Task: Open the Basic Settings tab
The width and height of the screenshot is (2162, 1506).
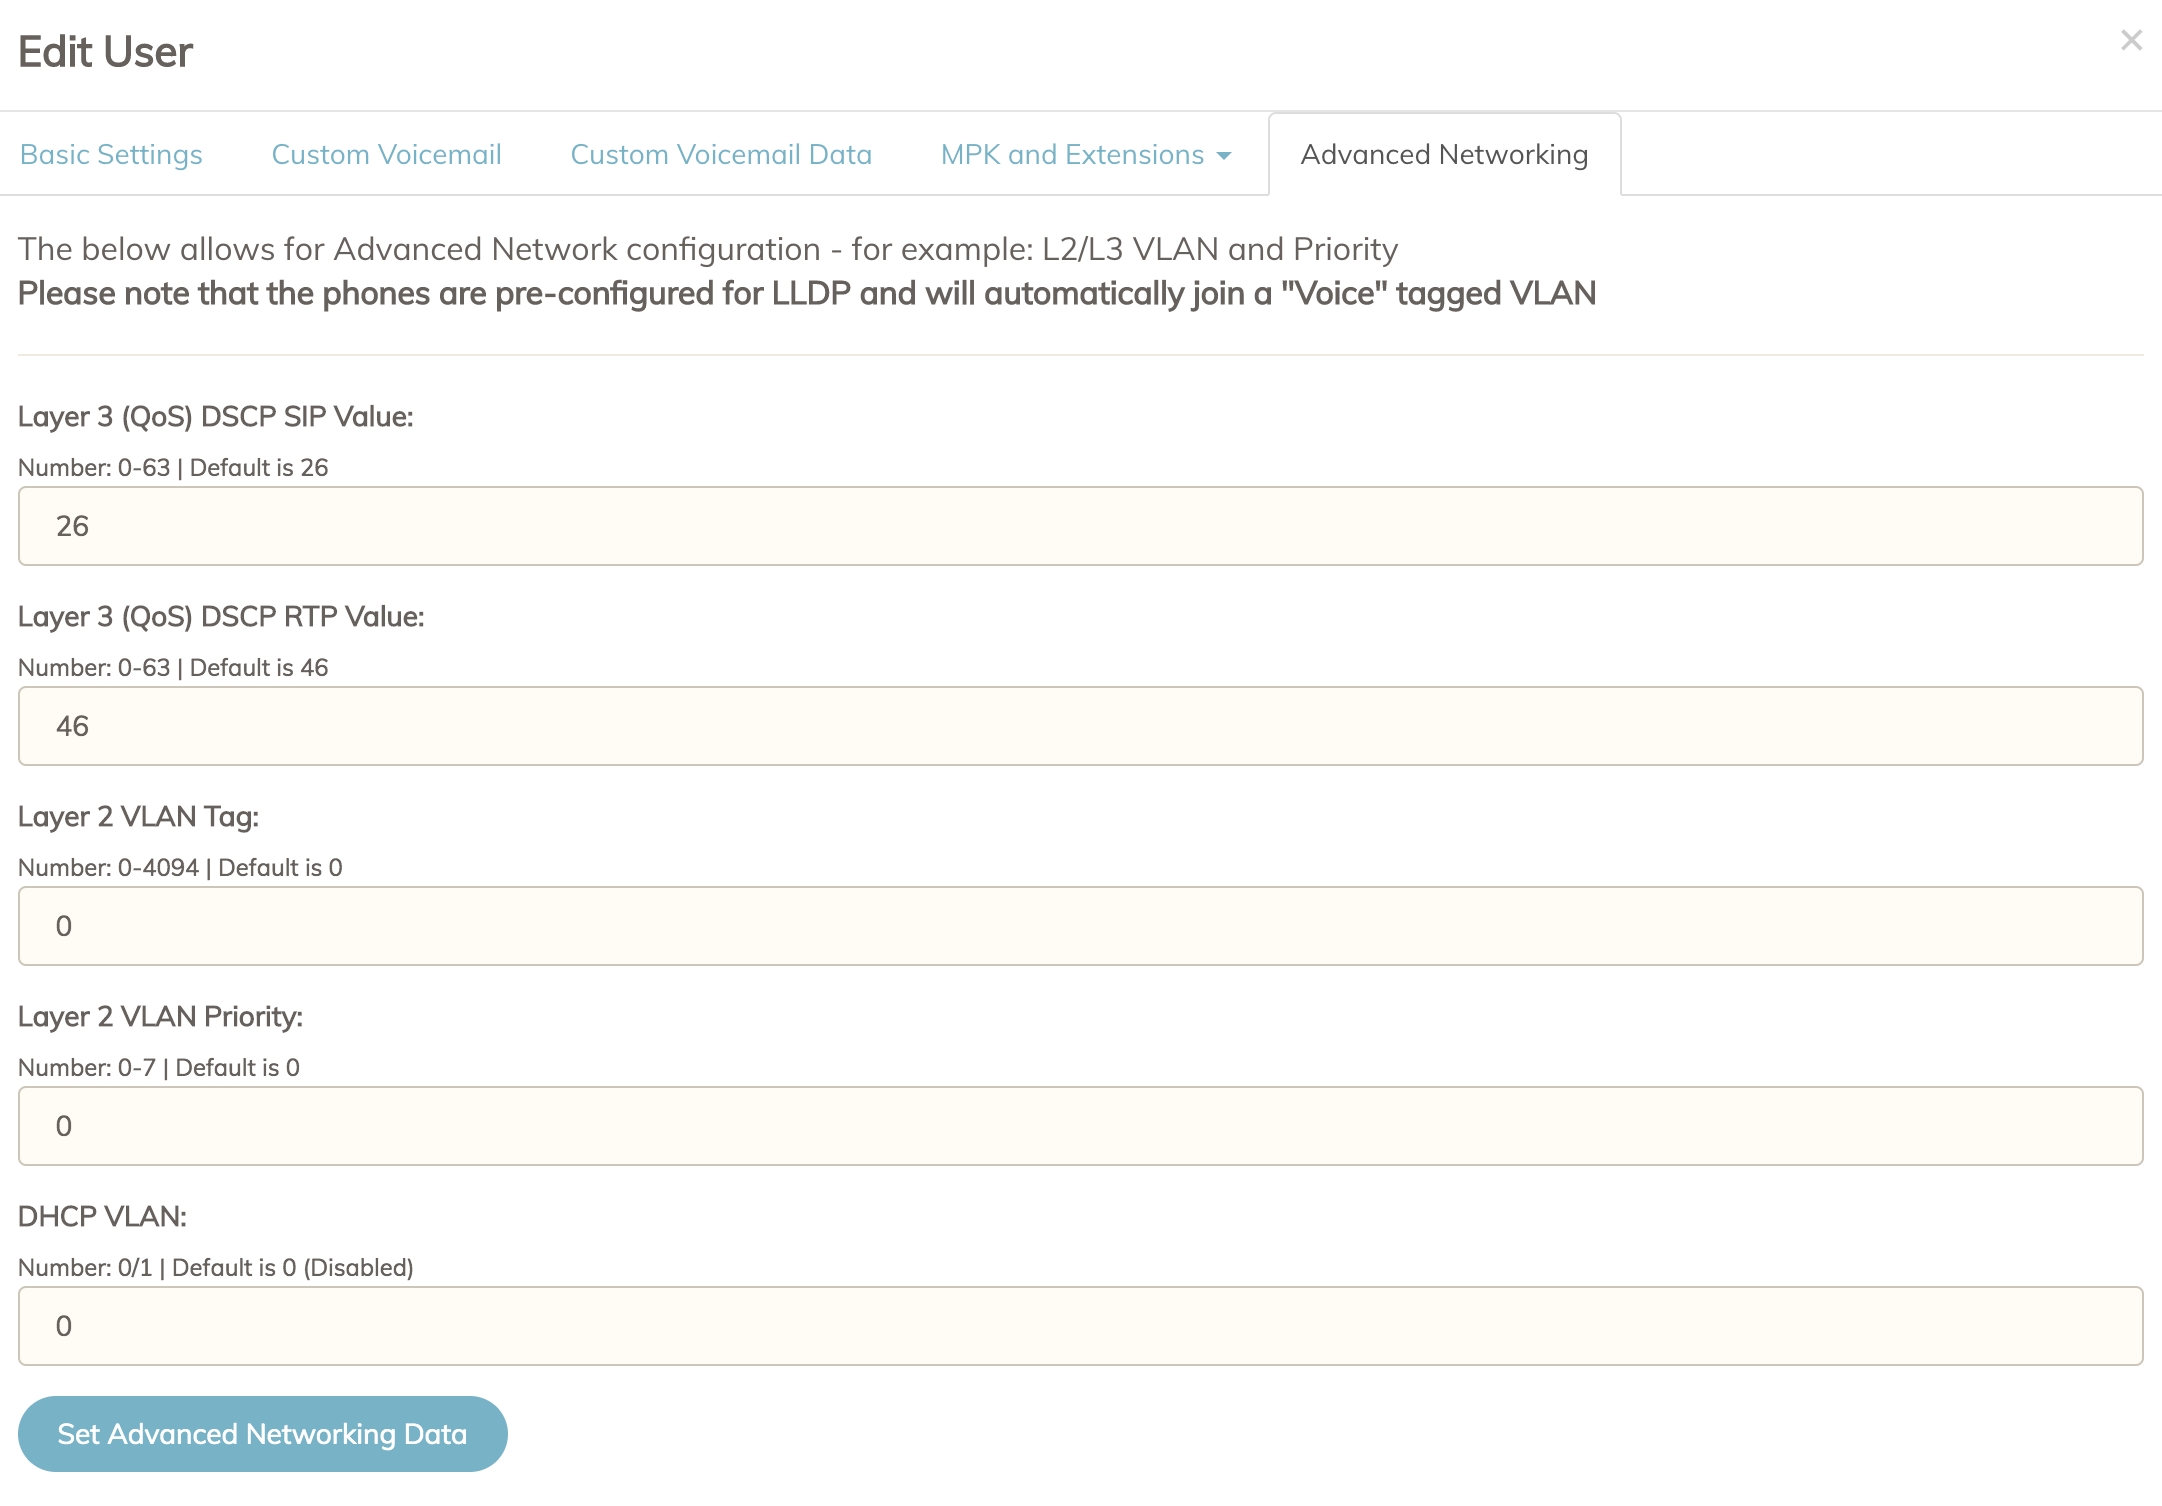Action: pos(111,155)
